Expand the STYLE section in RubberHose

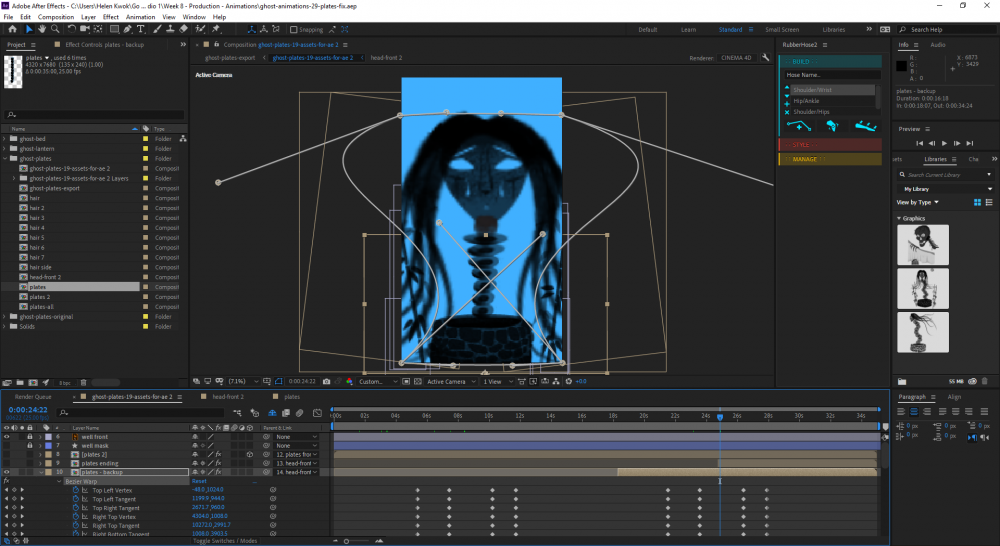(830, 145)
